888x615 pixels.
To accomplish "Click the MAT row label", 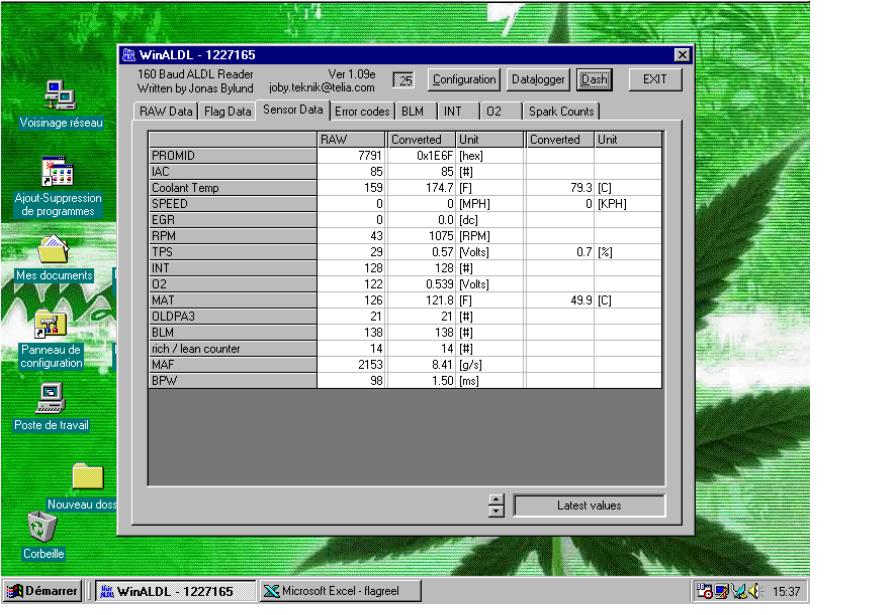I will pos(232,301).
